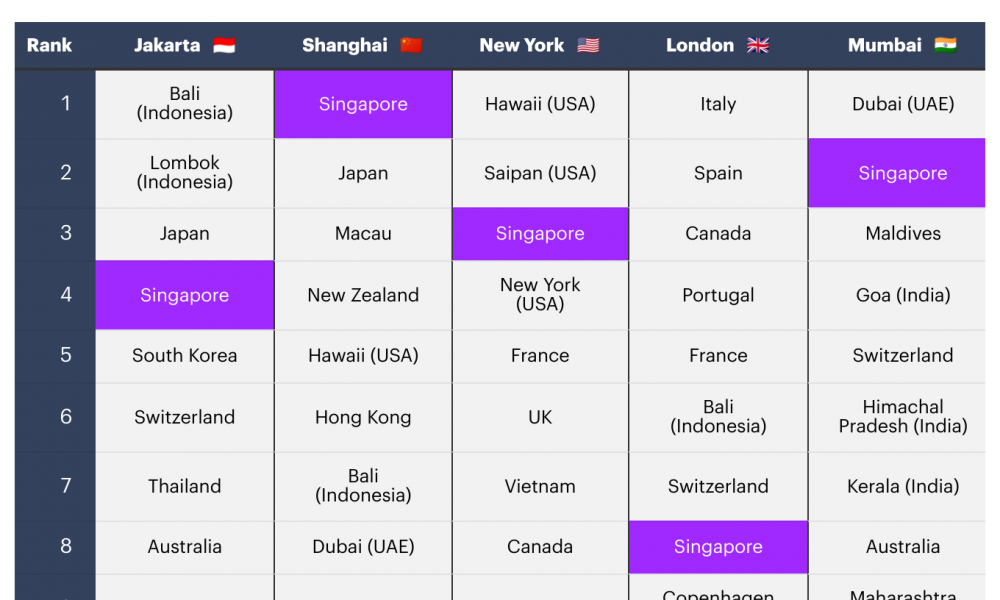The width and height of the screenshot is (1000, 600).
Task: Select the purple Singapore cell under Mumbai
Action: click(903, 173)
